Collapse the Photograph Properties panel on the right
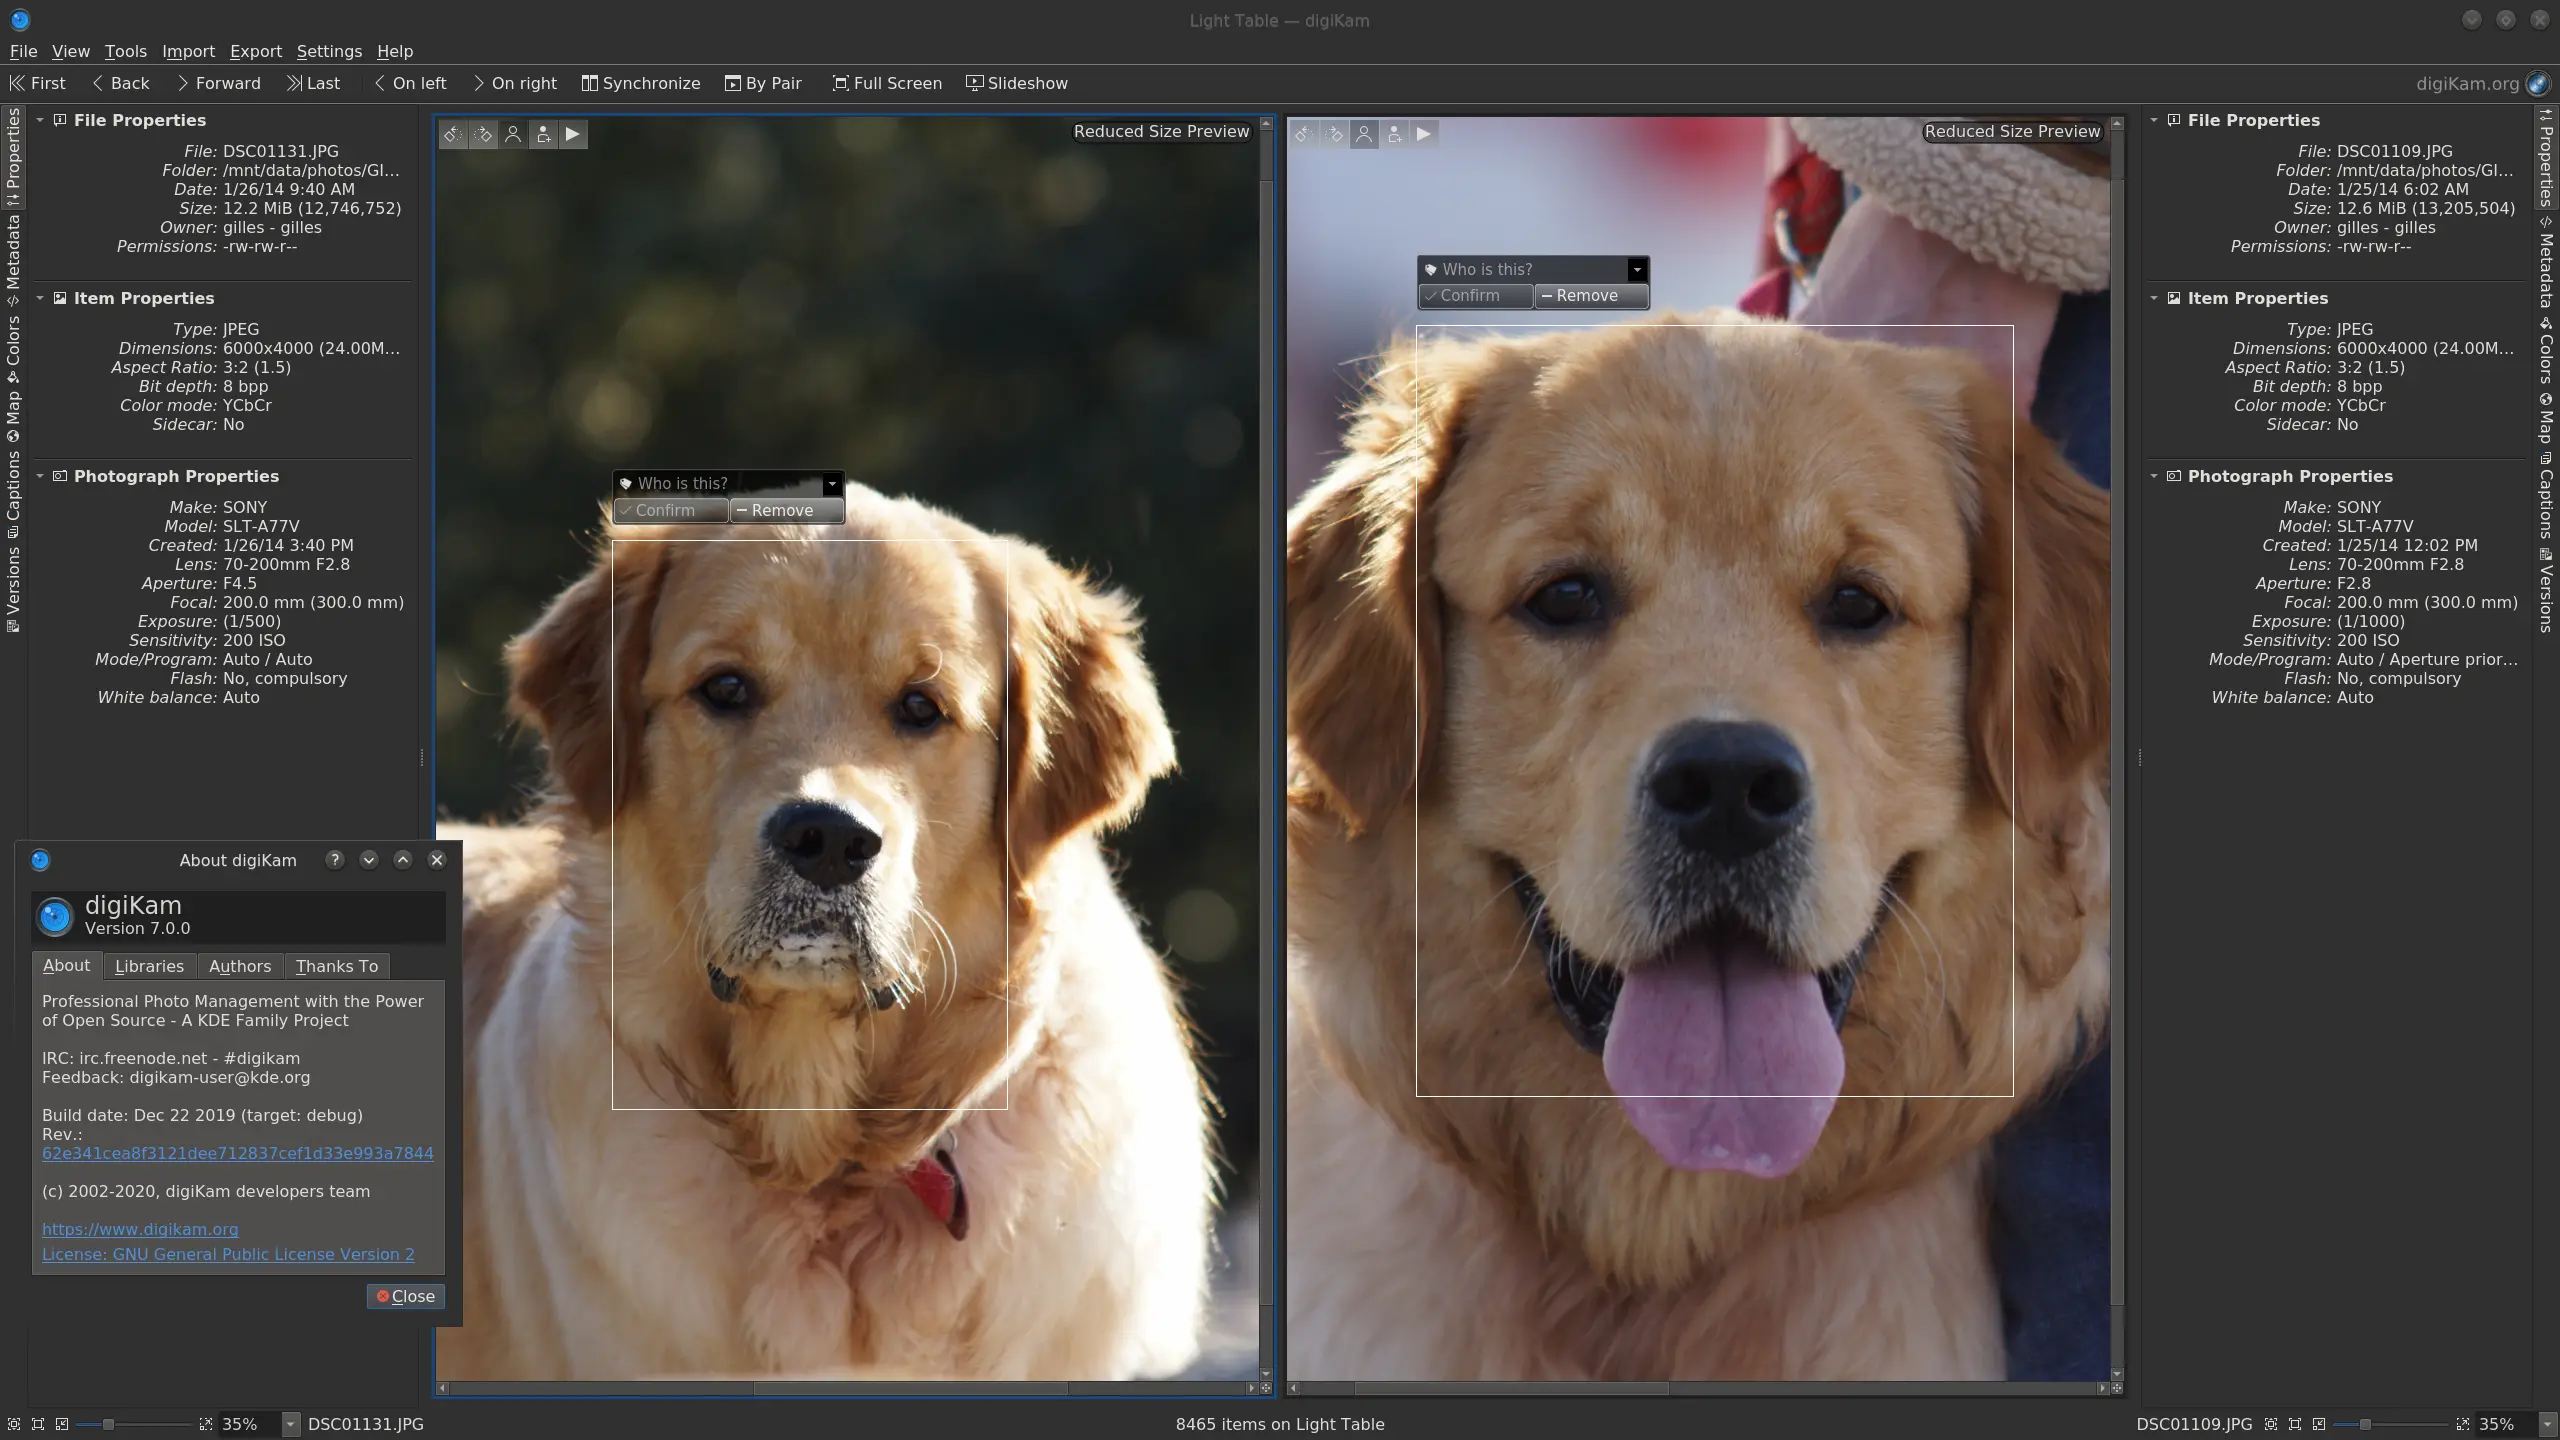The width and height of the screenshot is (2560, 1440). 2154,476
